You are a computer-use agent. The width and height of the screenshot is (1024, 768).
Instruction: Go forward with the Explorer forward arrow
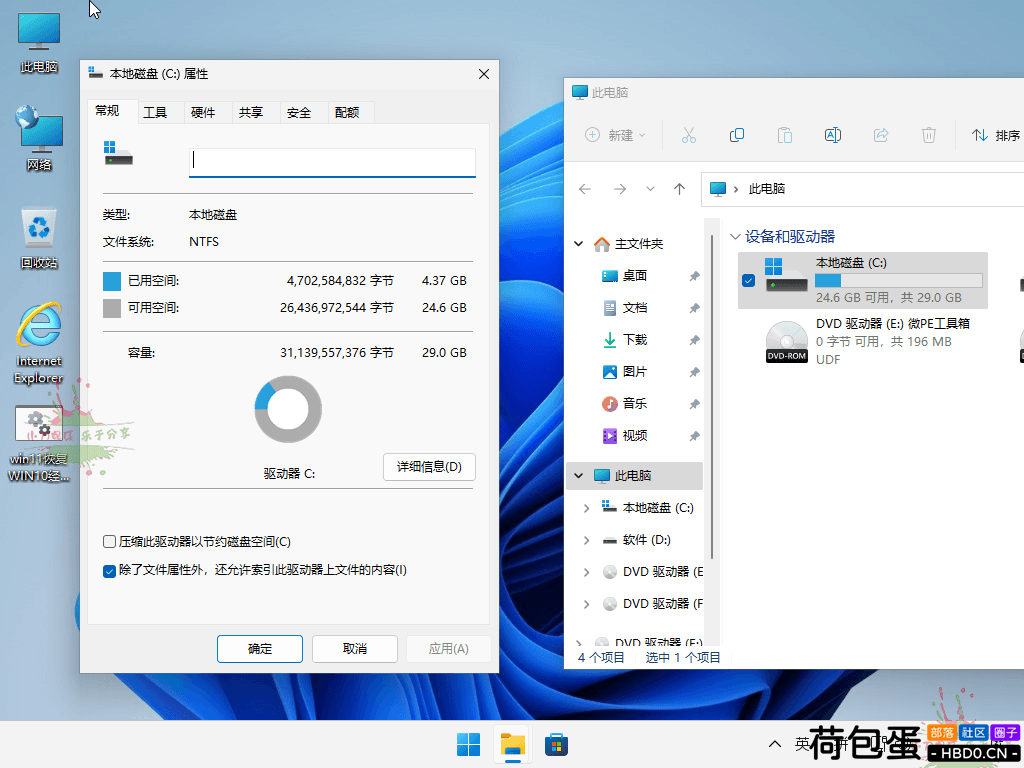pos(620,189)
